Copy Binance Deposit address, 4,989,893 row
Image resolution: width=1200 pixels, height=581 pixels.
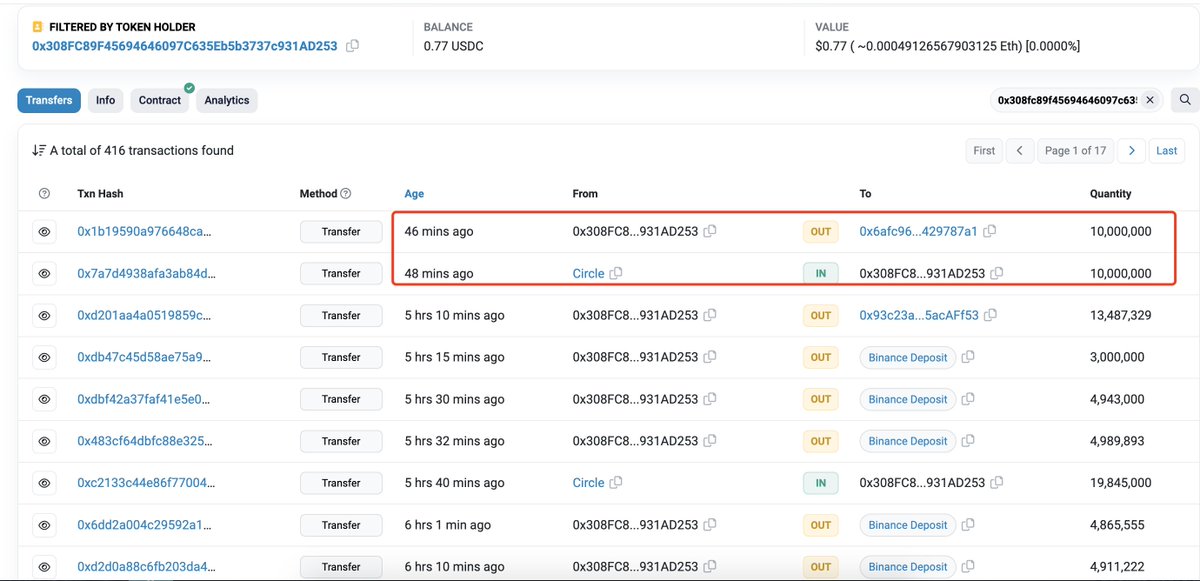point(968,441)
